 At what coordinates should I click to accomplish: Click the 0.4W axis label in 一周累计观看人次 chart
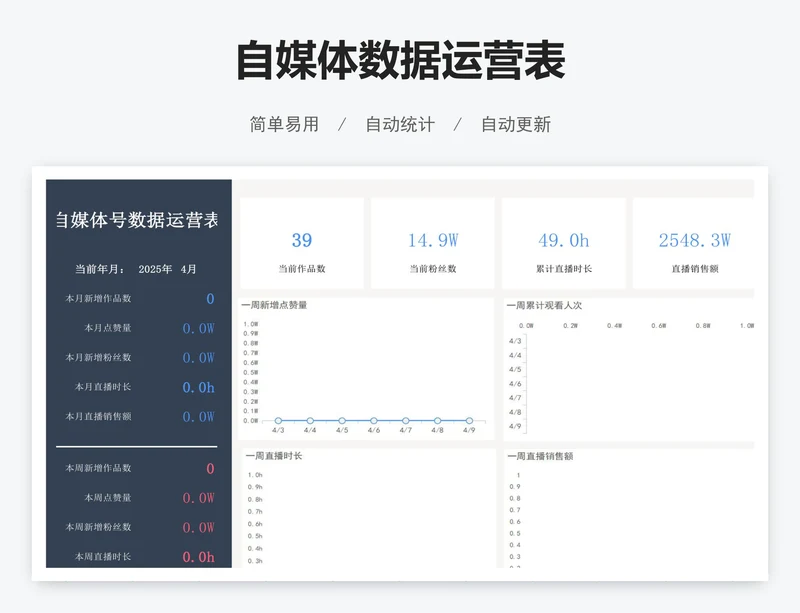pyautogui.click(x=614, y=326)
